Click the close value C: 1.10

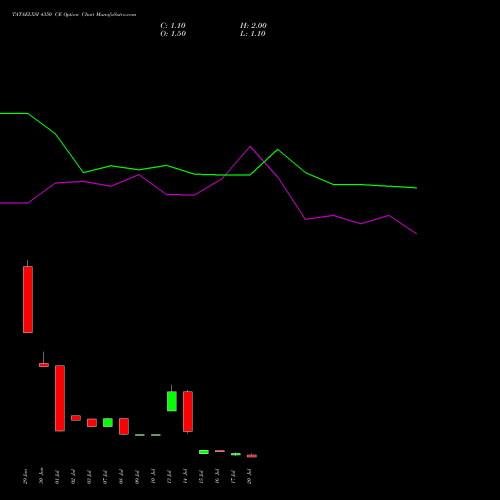[173, 26]
